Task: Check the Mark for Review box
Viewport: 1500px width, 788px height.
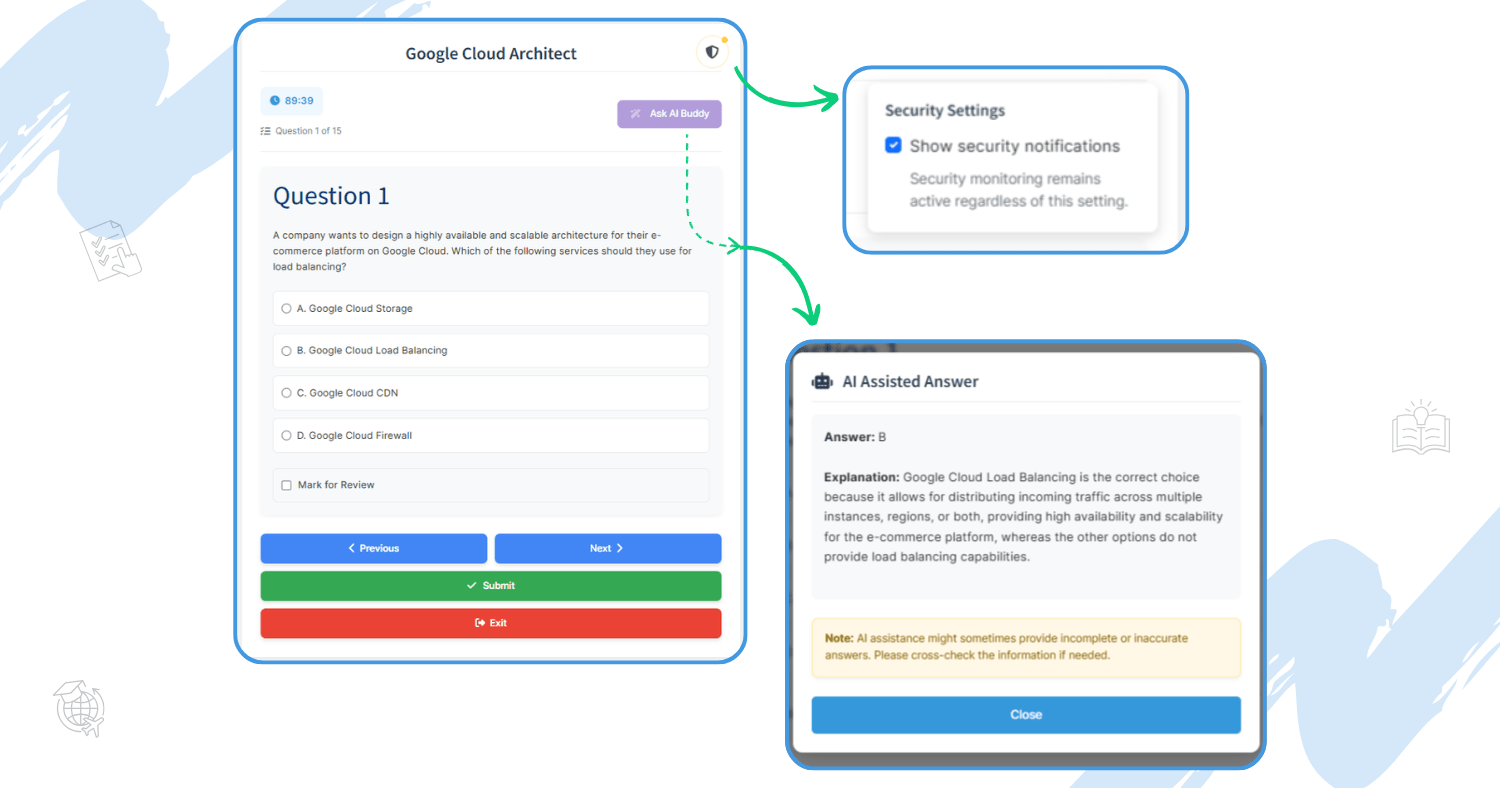Action: pos(287,485)
